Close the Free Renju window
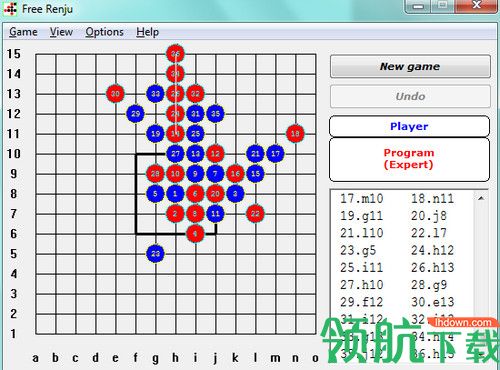This screenshot has width=500, height=370. tap(476, 6)
